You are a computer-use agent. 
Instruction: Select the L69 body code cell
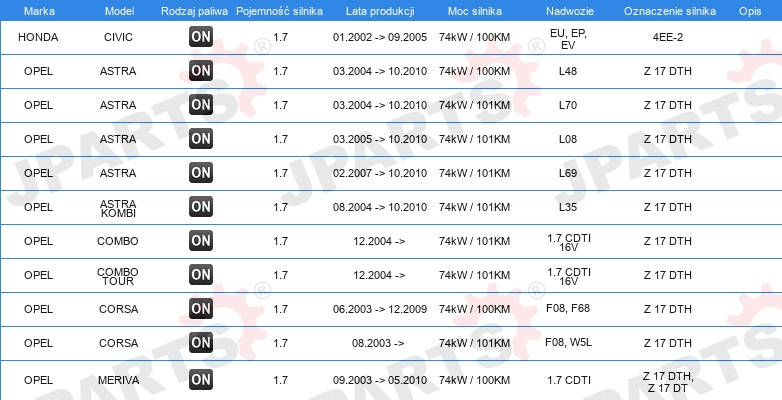point(568,173)
